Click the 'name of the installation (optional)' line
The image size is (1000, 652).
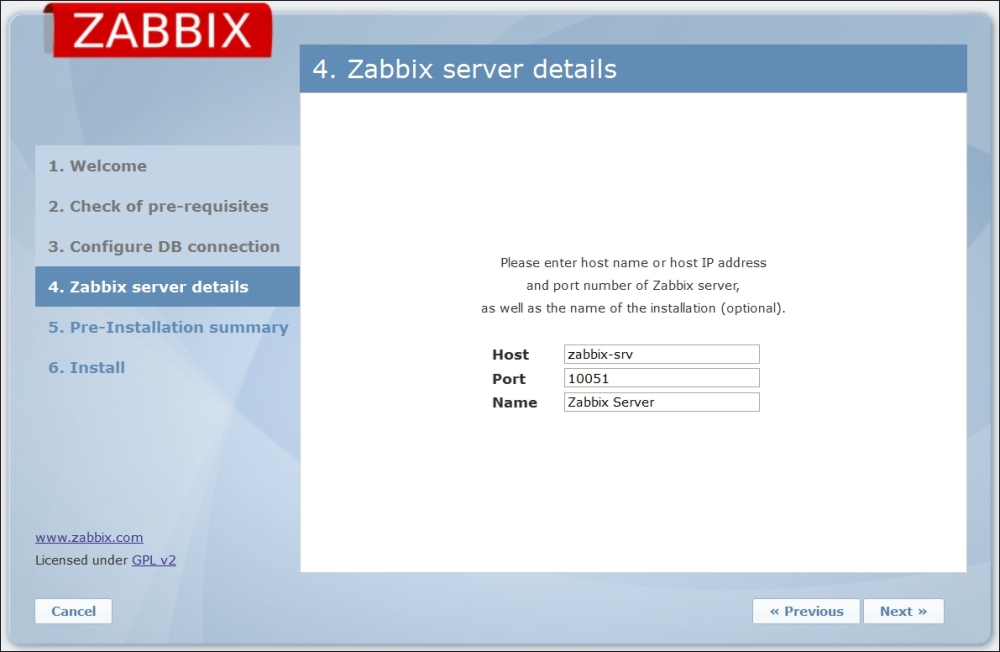(x=633, y=309)
